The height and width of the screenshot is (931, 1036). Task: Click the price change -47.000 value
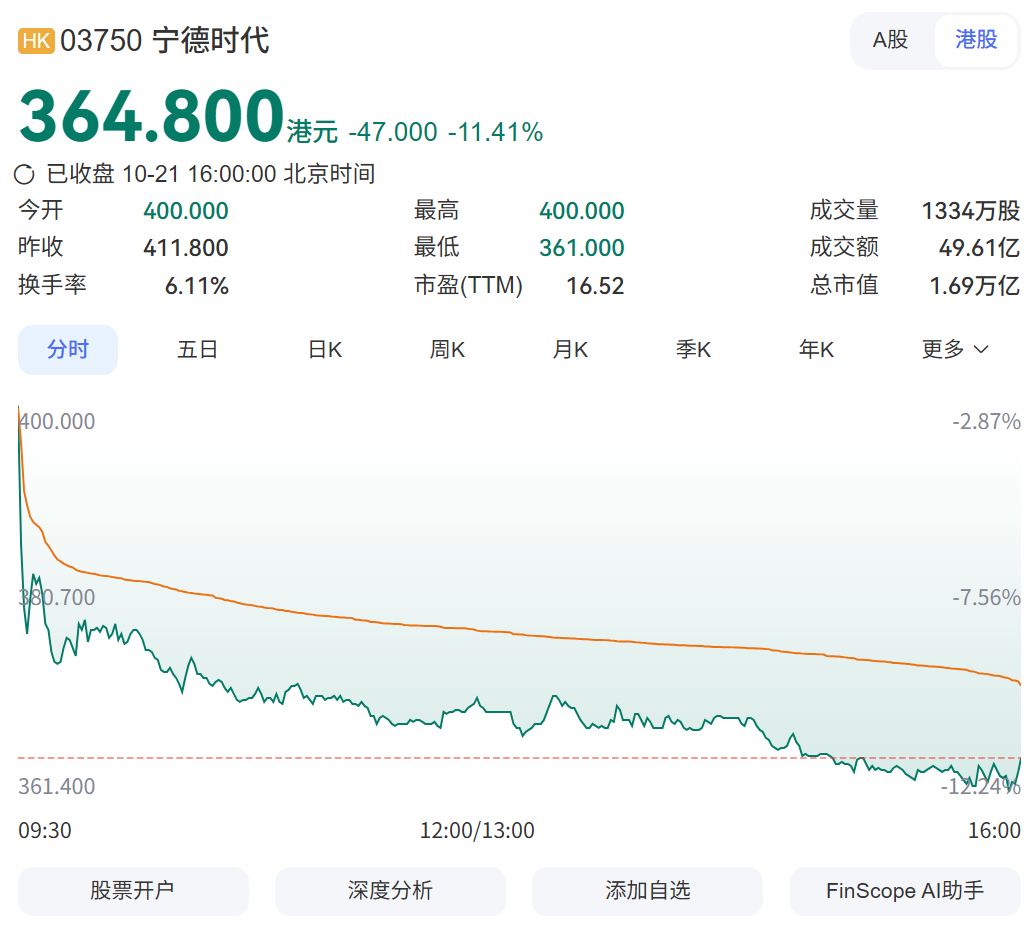tap(392, 132)
